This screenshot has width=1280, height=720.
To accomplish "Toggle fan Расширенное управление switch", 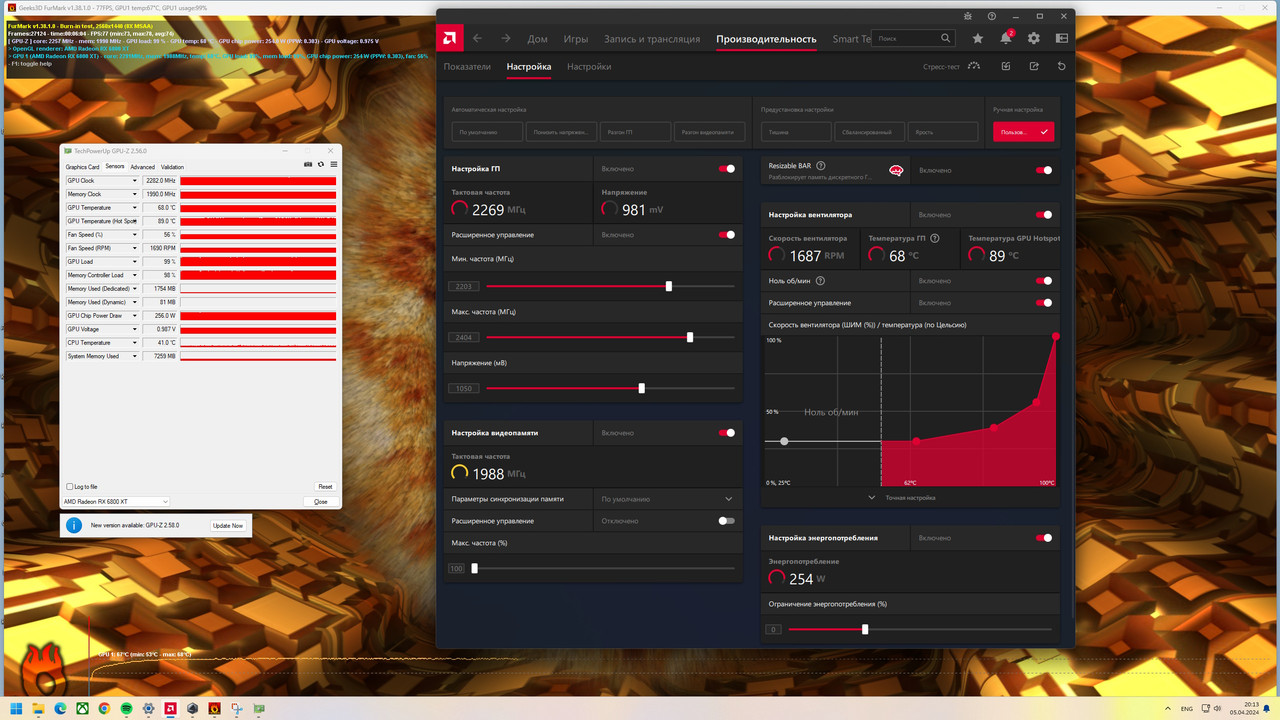I will point(1044,302).
